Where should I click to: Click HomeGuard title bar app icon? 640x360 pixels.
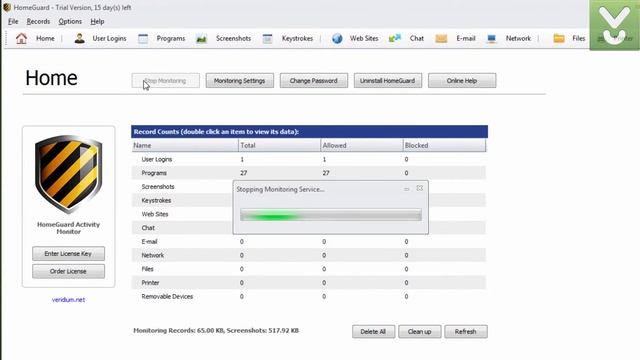point(7,7)
